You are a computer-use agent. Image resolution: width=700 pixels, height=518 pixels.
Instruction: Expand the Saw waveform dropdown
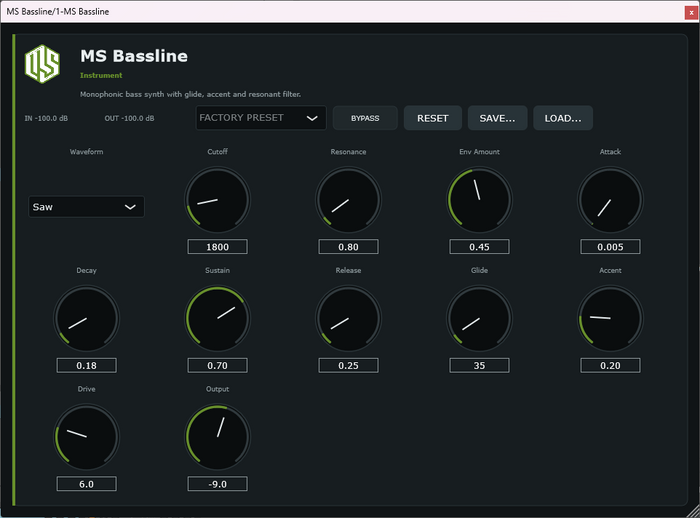tap(86, 207)
